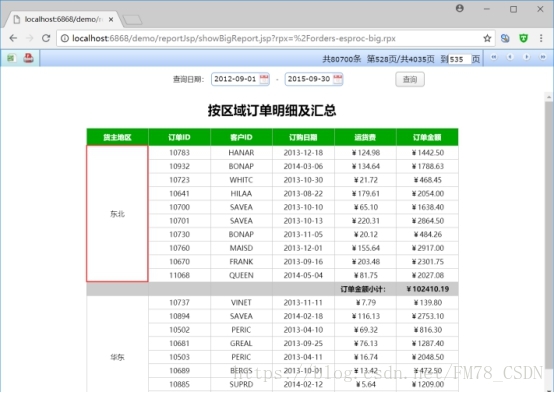Click customer GREAL cell

(241, 343)
